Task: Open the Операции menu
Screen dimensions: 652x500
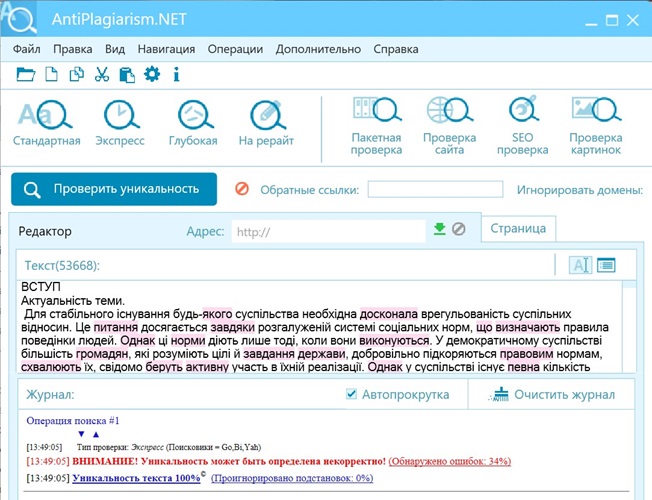Action: tap(235, 49)
